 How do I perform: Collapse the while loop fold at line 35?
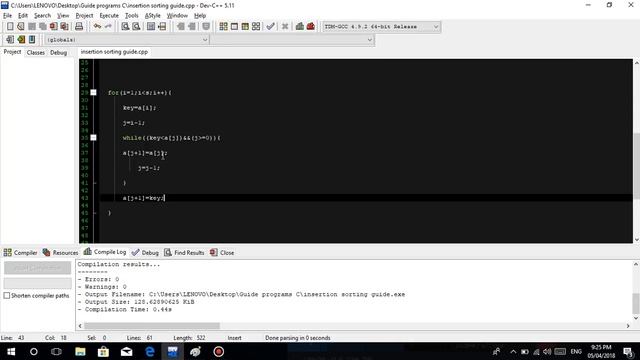click(x=93, y=138)
